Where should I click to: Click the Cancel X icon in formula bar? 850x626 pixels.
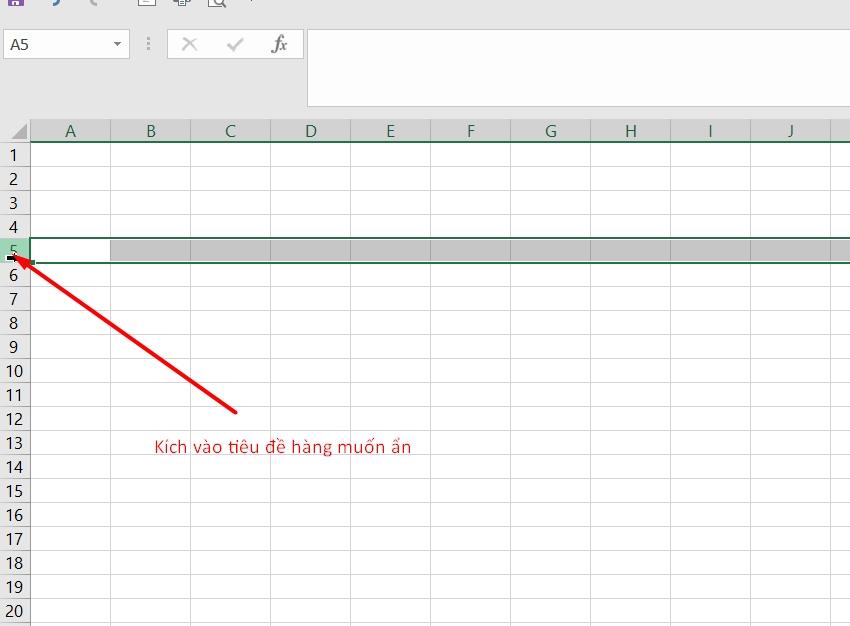point(189,44)
